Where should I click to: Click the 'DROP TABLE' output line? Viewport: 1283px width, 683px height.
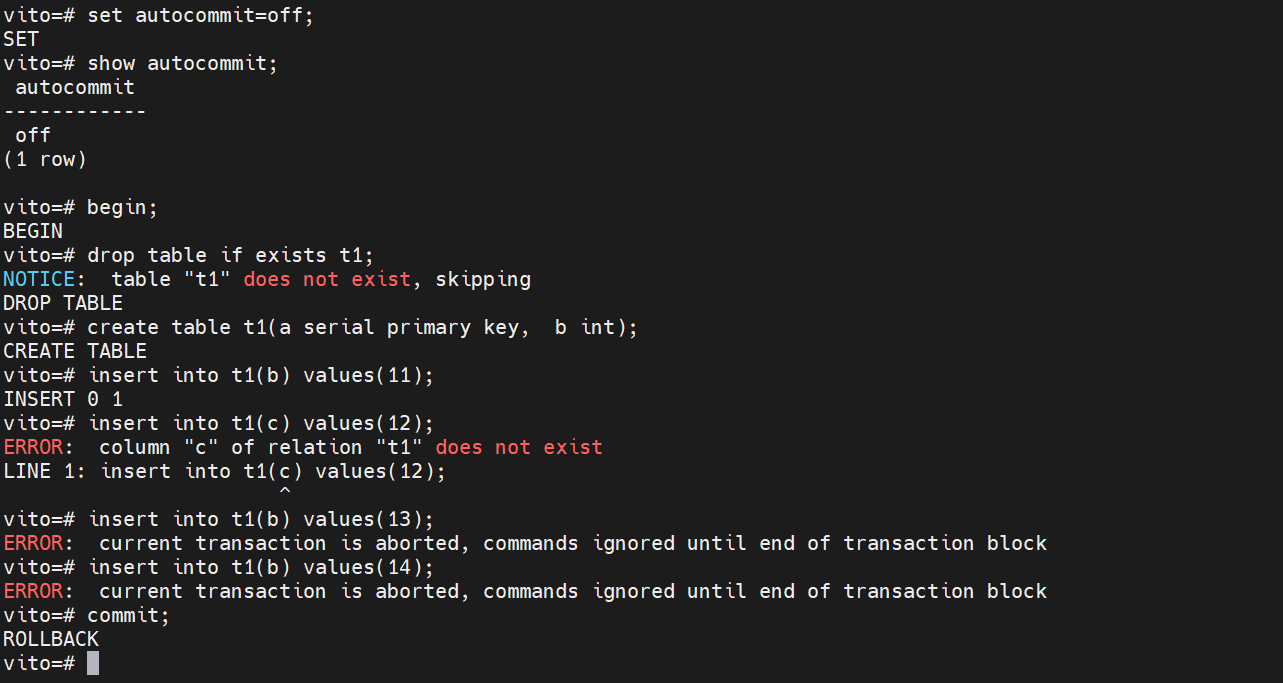click(x=63, y=303)
